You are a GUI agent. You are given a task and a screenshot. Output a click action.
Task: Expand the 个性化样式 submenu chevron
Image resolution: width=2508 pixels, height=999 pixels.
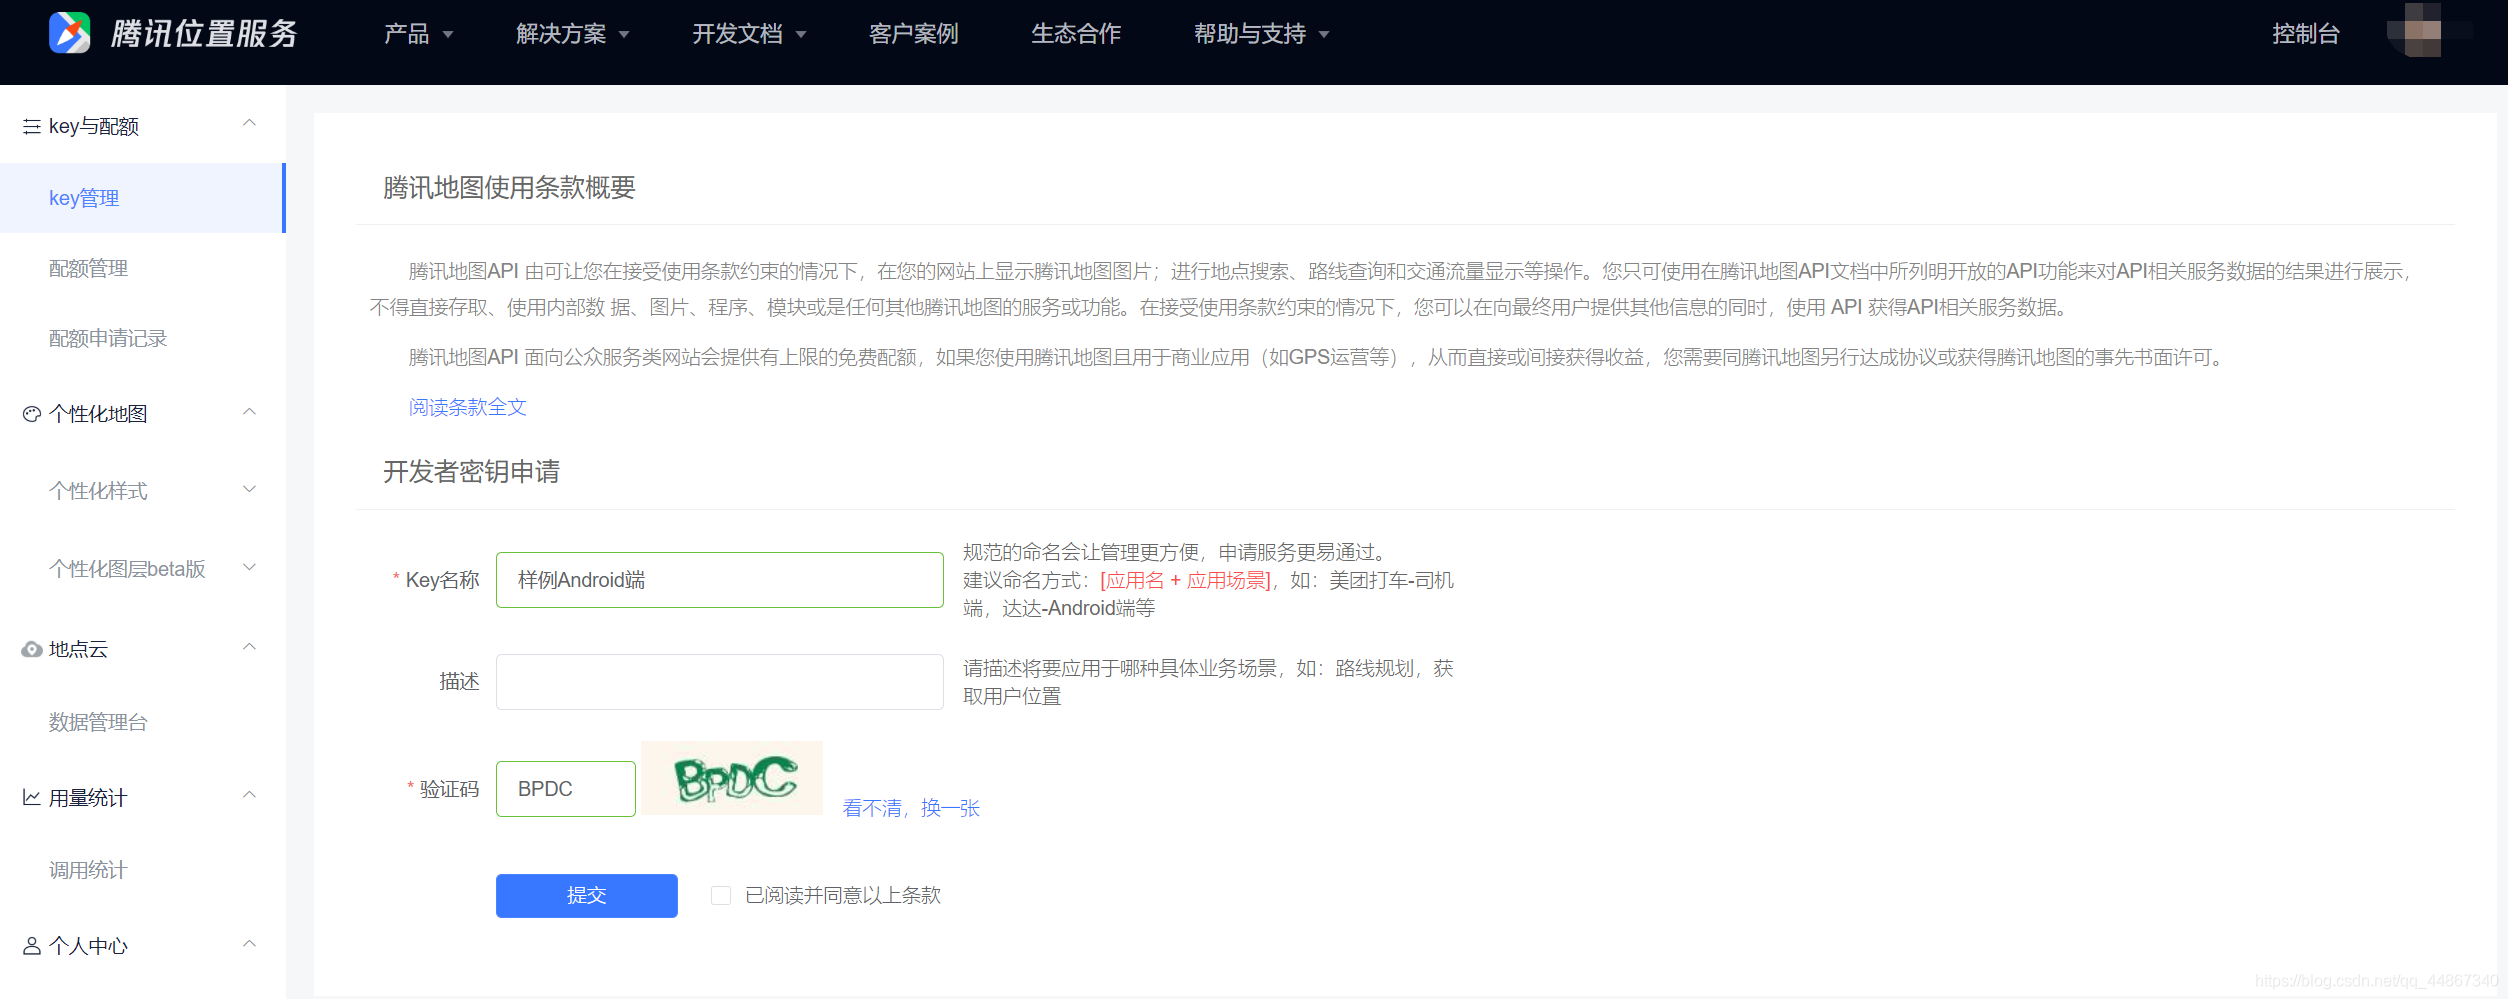click(250, 489)
